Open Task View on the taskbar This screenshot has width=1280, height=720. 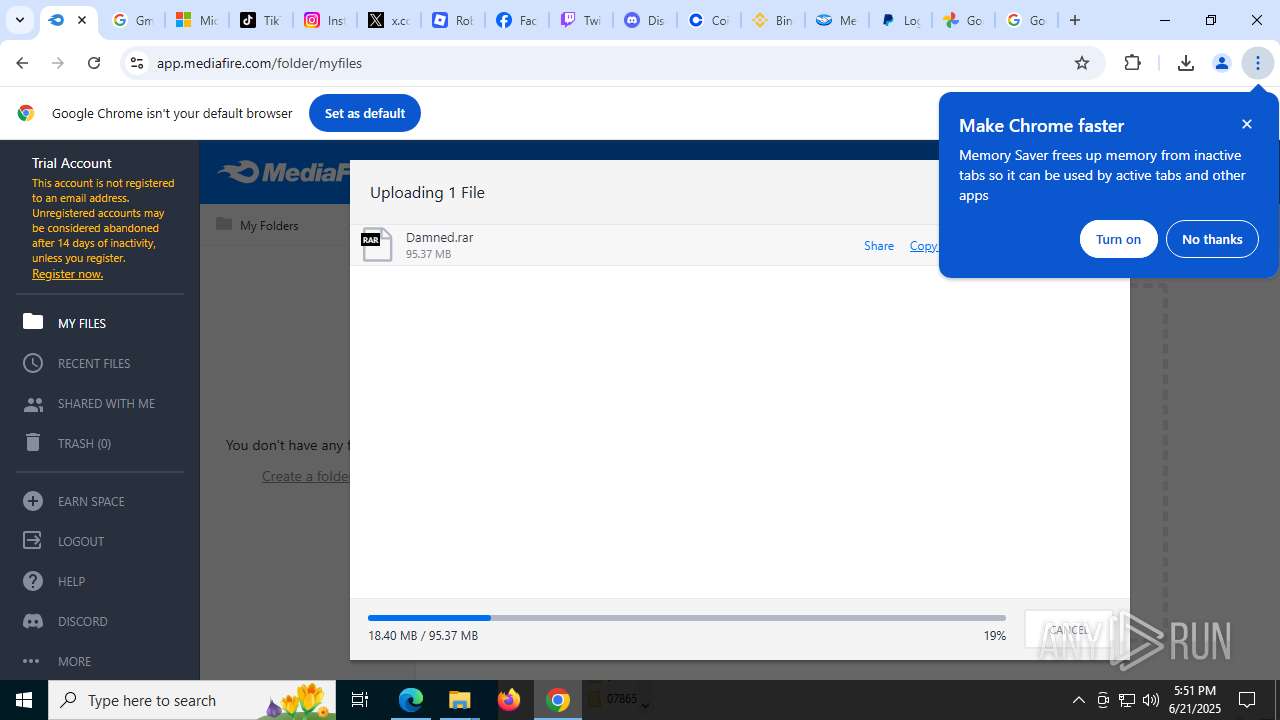pos(361,700)
